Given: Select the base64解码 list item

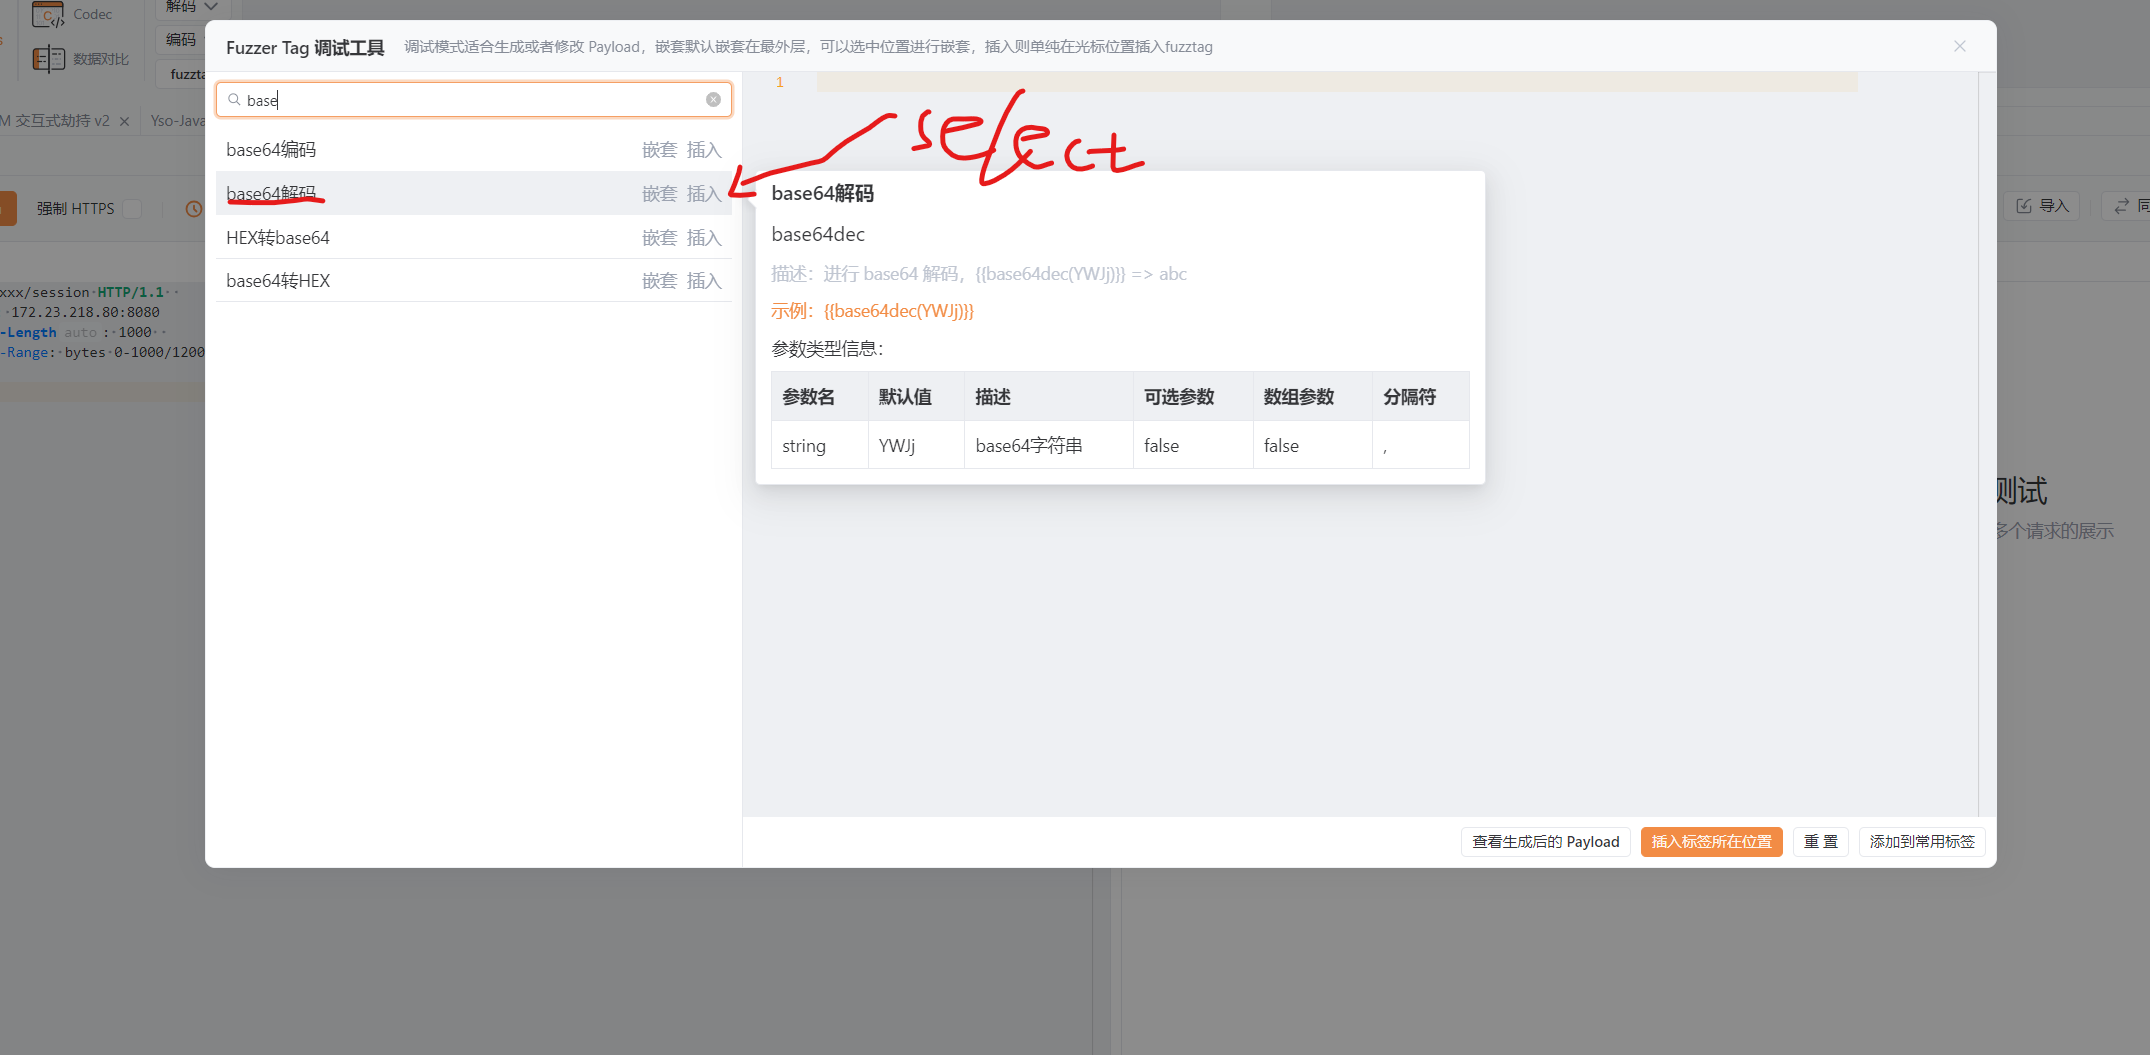Looking at the screenshot, I should (x=474, y=193).
